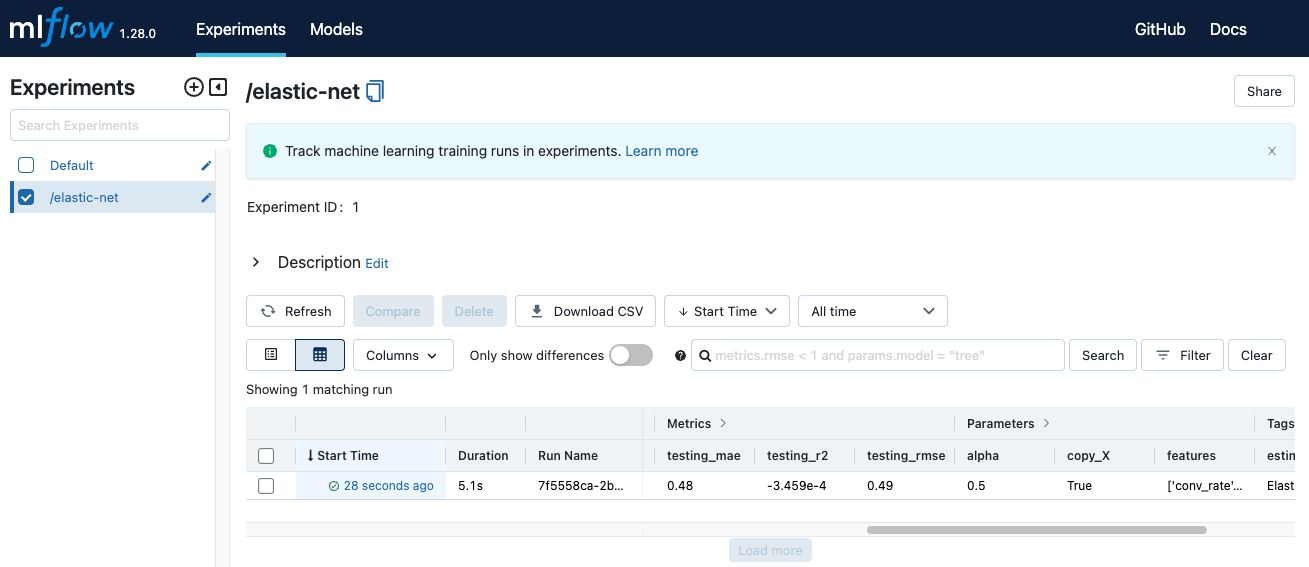Click the Compare button
This screenshot has width=1309, height=567.
[x=393, y=311]
